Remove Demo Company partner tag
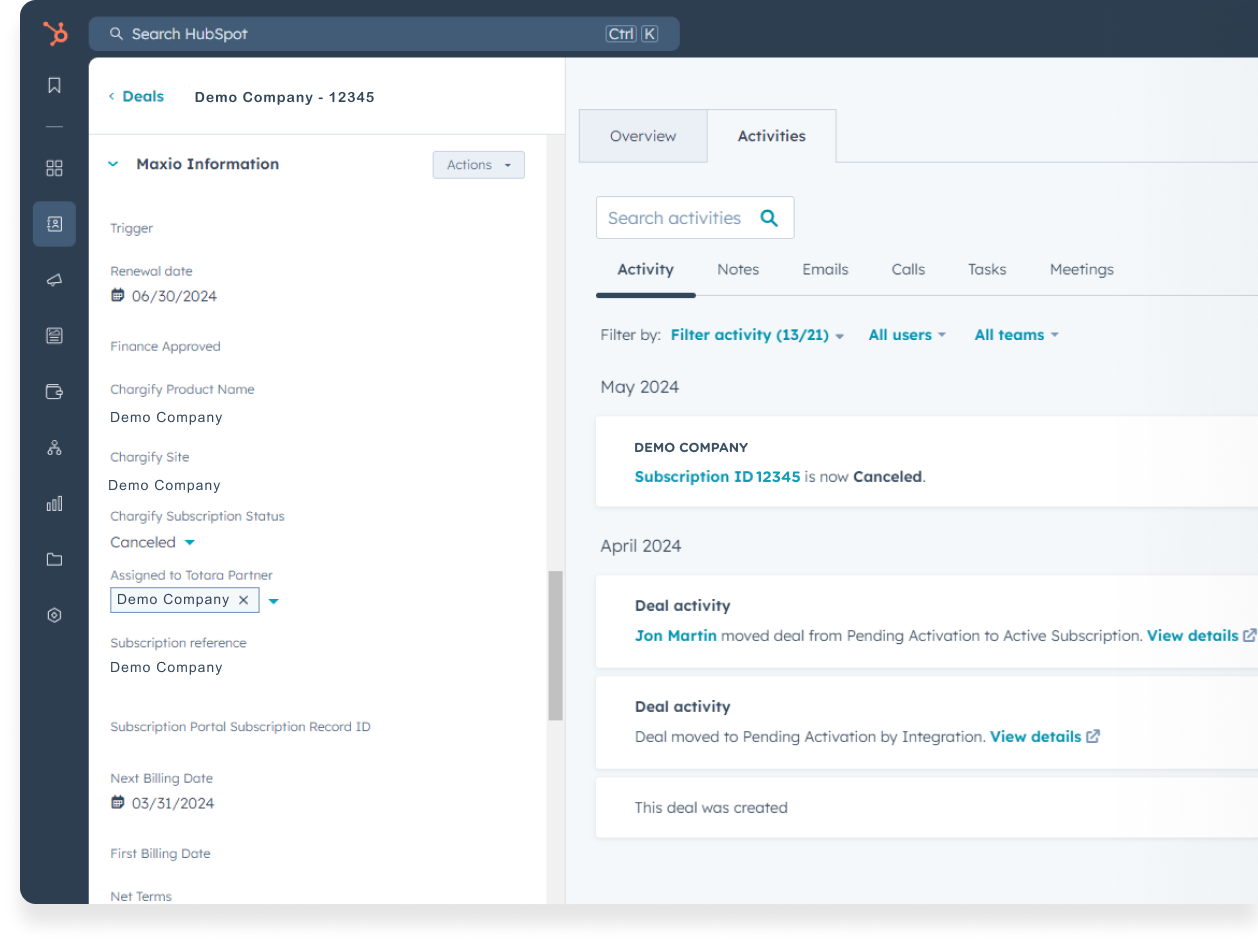This screenshot has height=944, width=1258. 243,600
